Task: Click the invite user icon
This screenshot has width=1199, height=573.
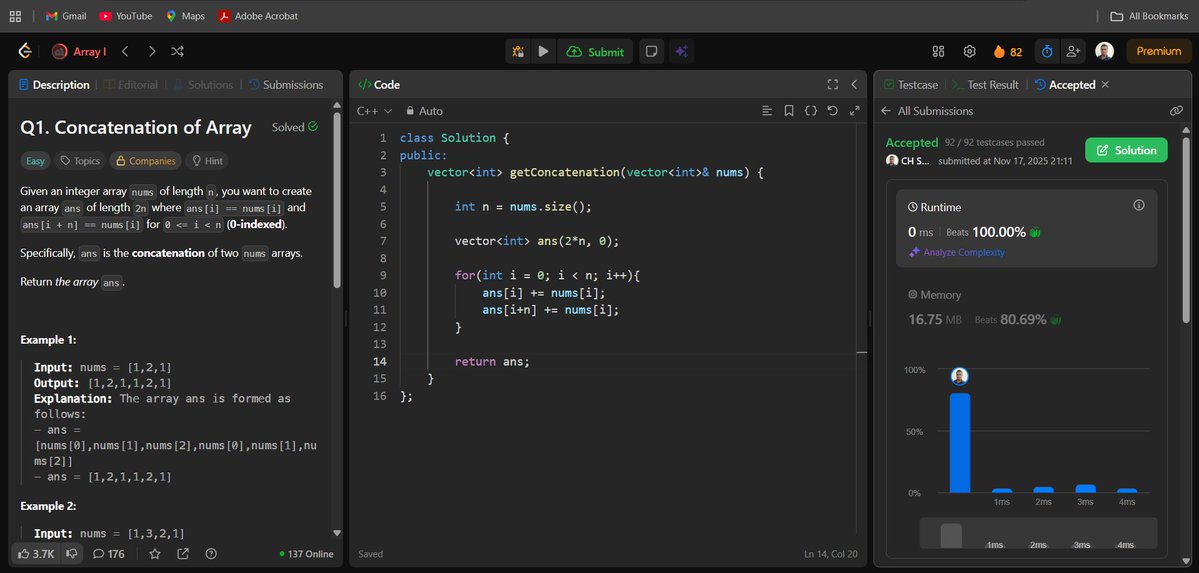Action: point(1074,51)
